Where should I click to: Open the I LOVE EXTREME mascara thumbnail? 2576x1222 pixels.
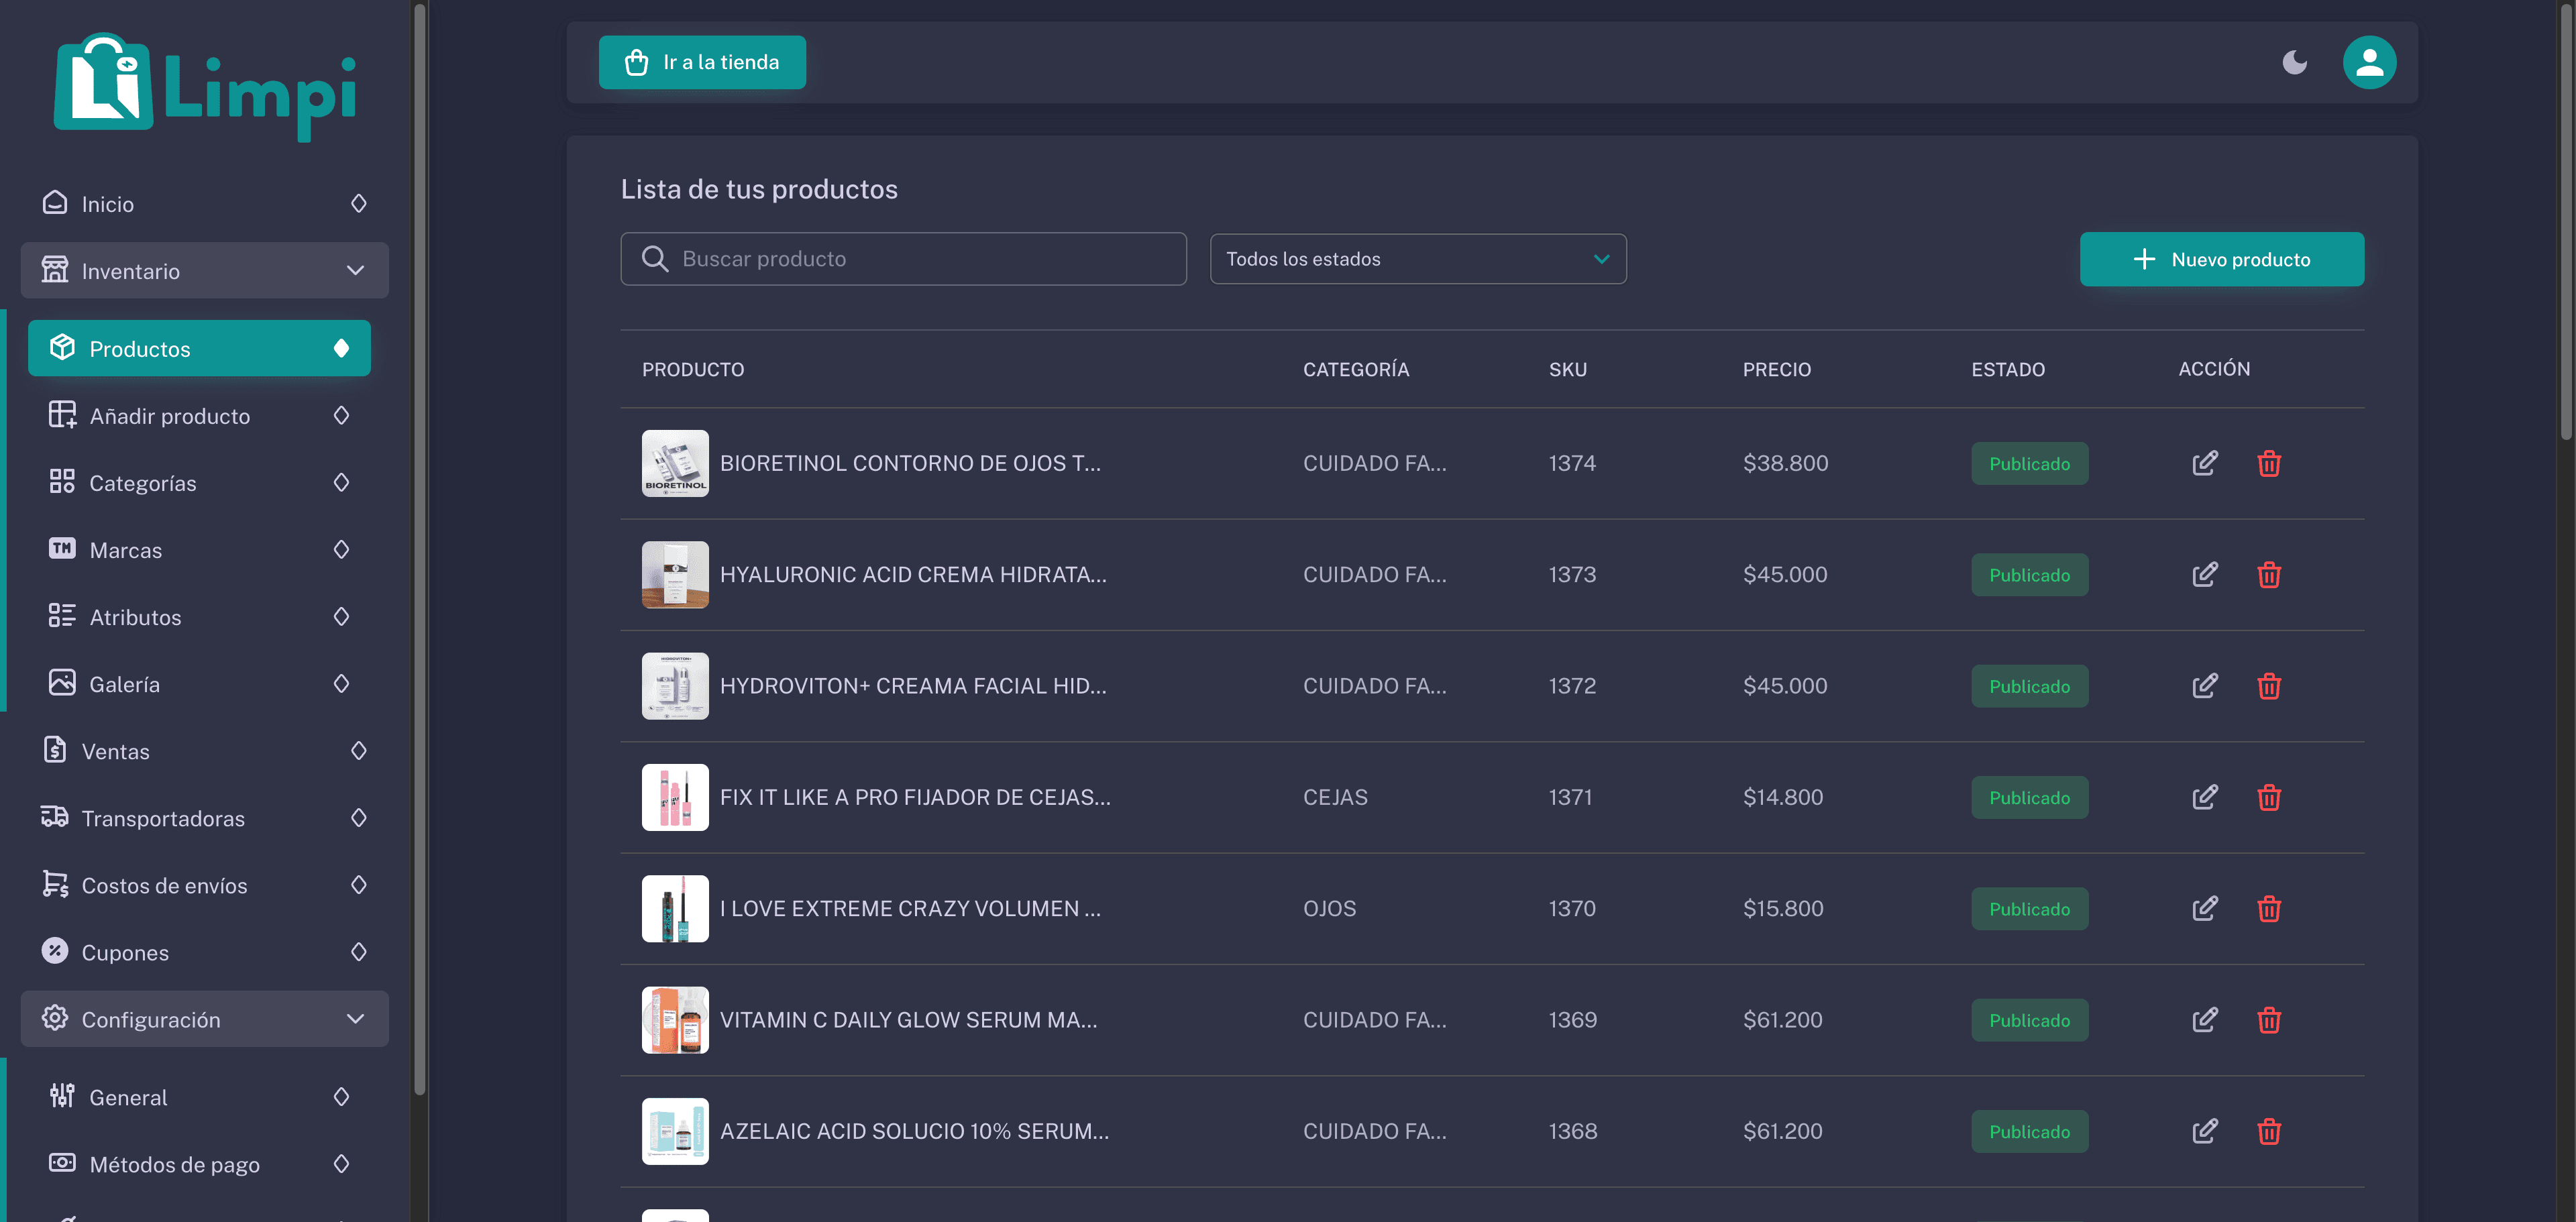675,908
